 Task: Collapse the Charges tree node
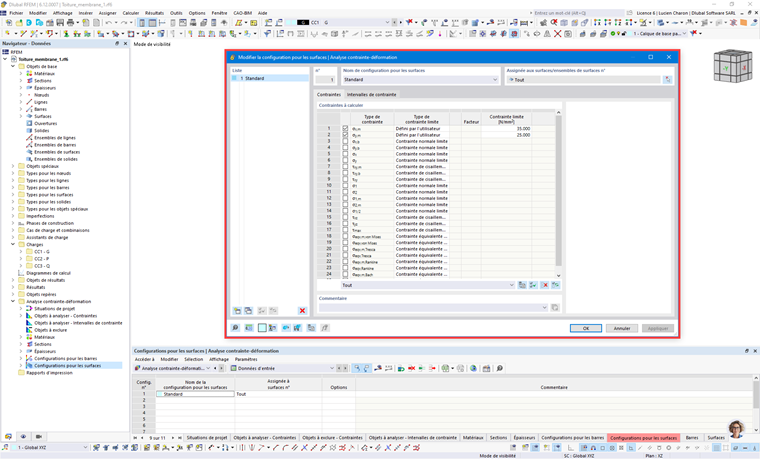pyautogui.click(x=13, y=245)
